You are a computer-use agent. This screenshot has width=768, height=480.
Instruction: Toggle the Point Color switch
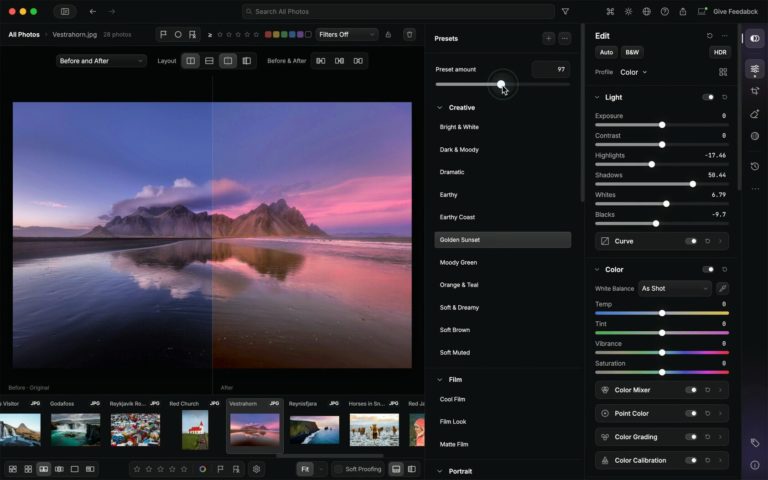point(691,413)
